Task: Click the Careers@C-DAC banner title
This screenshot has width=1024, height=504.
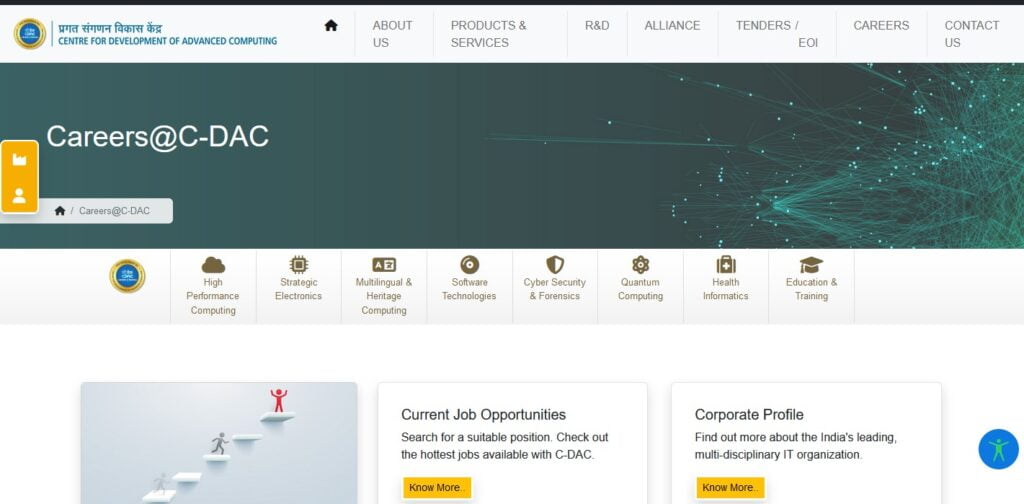Action: coord(157,136)
